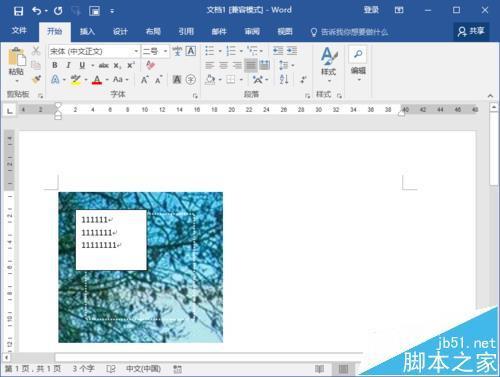The height and width of the screenshot is (377, 500).
Task: Click the 中文(中国) language indicator
Action: coord(143,369)
